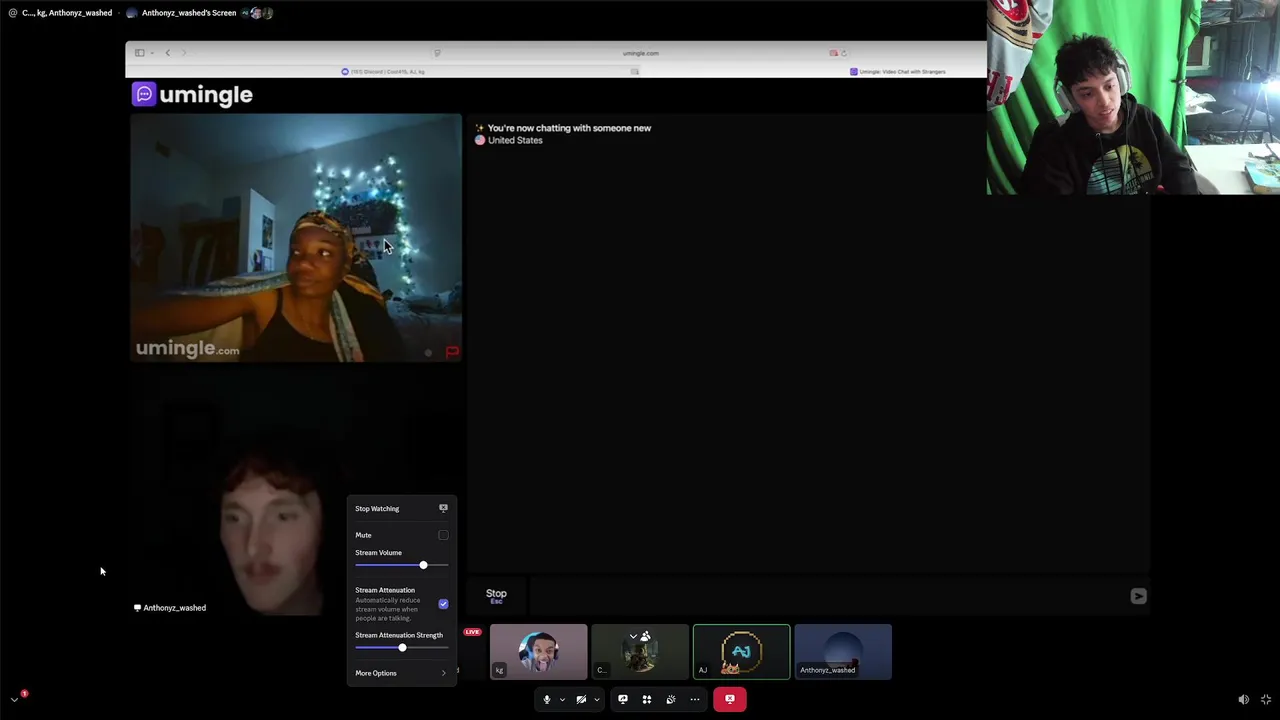This screenshot has width=1280, height=720.
Task: Adjust Stream Attenuation Strength slider
Action: tap(401, 648)
